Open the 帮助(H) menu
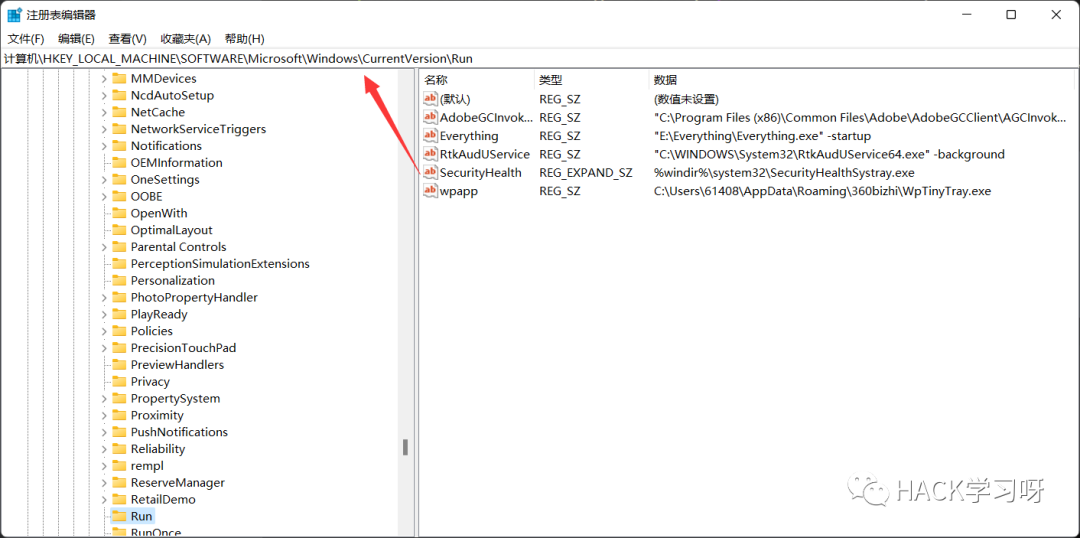Screen dimensions: 1080x538 pyautogui.click(x=245, y=39)
